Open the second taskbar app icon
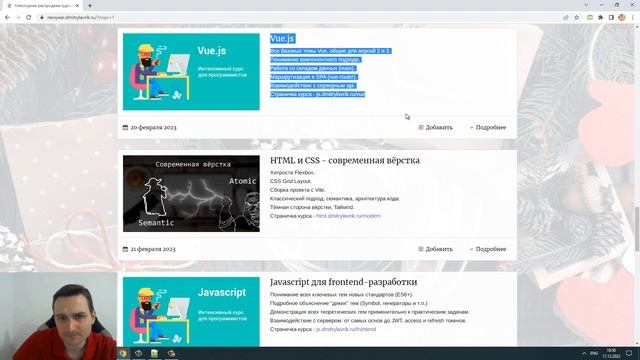Viewport: 640px width, 360px height. click(138, 353)
